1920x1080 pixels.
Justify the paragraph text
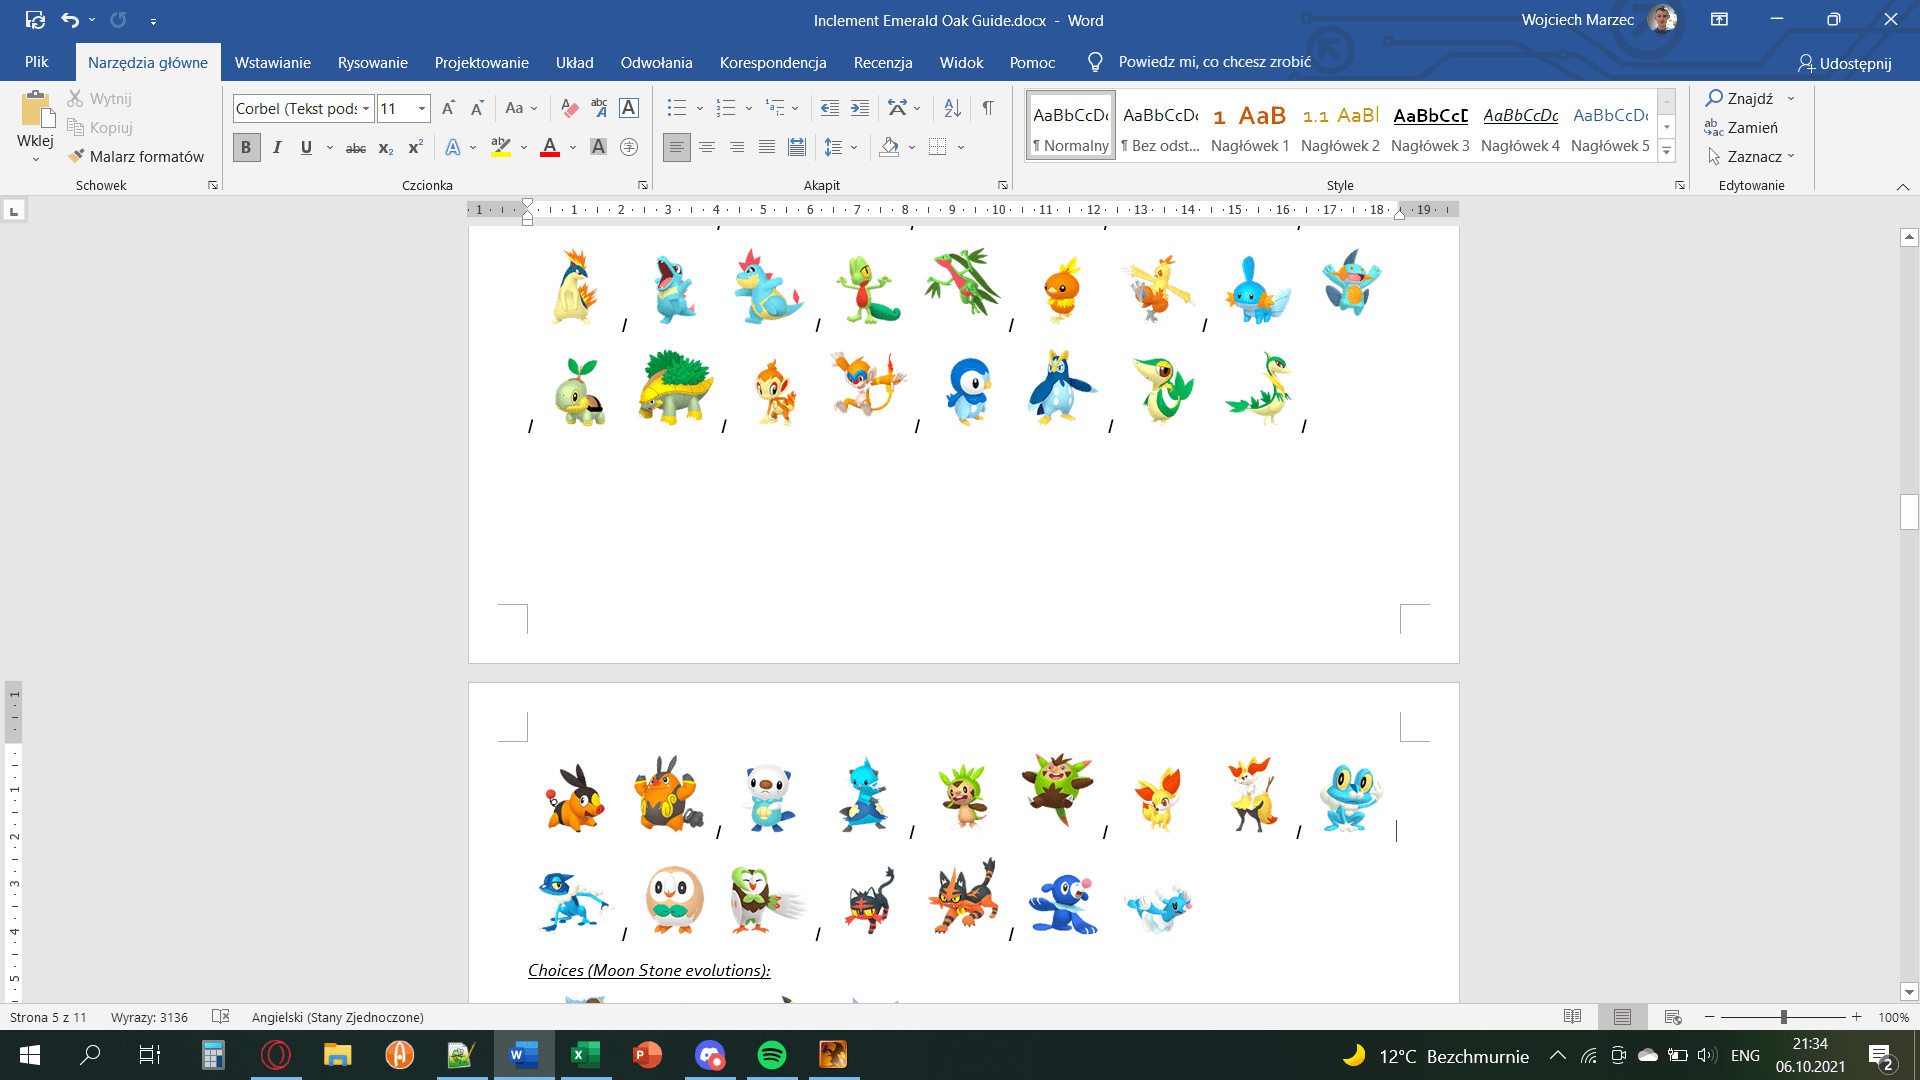tap(767, 147)
